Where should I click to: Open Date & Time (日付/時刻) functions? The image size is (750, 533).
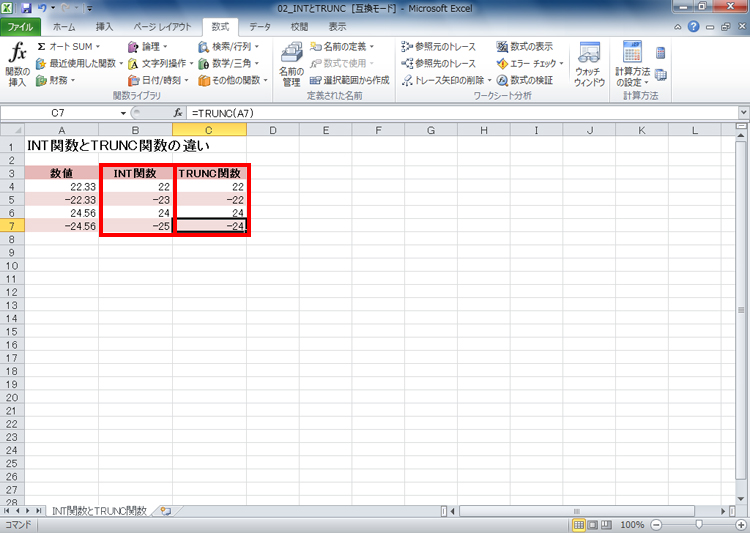coord(158,80)
